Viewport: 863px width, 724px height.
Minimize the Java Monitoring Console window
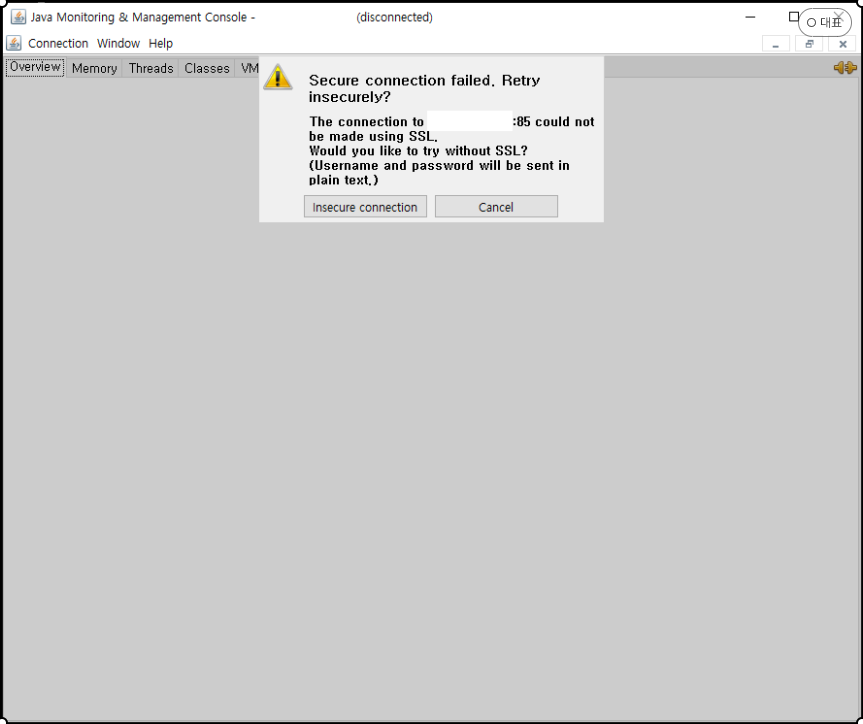click(750, 17)
